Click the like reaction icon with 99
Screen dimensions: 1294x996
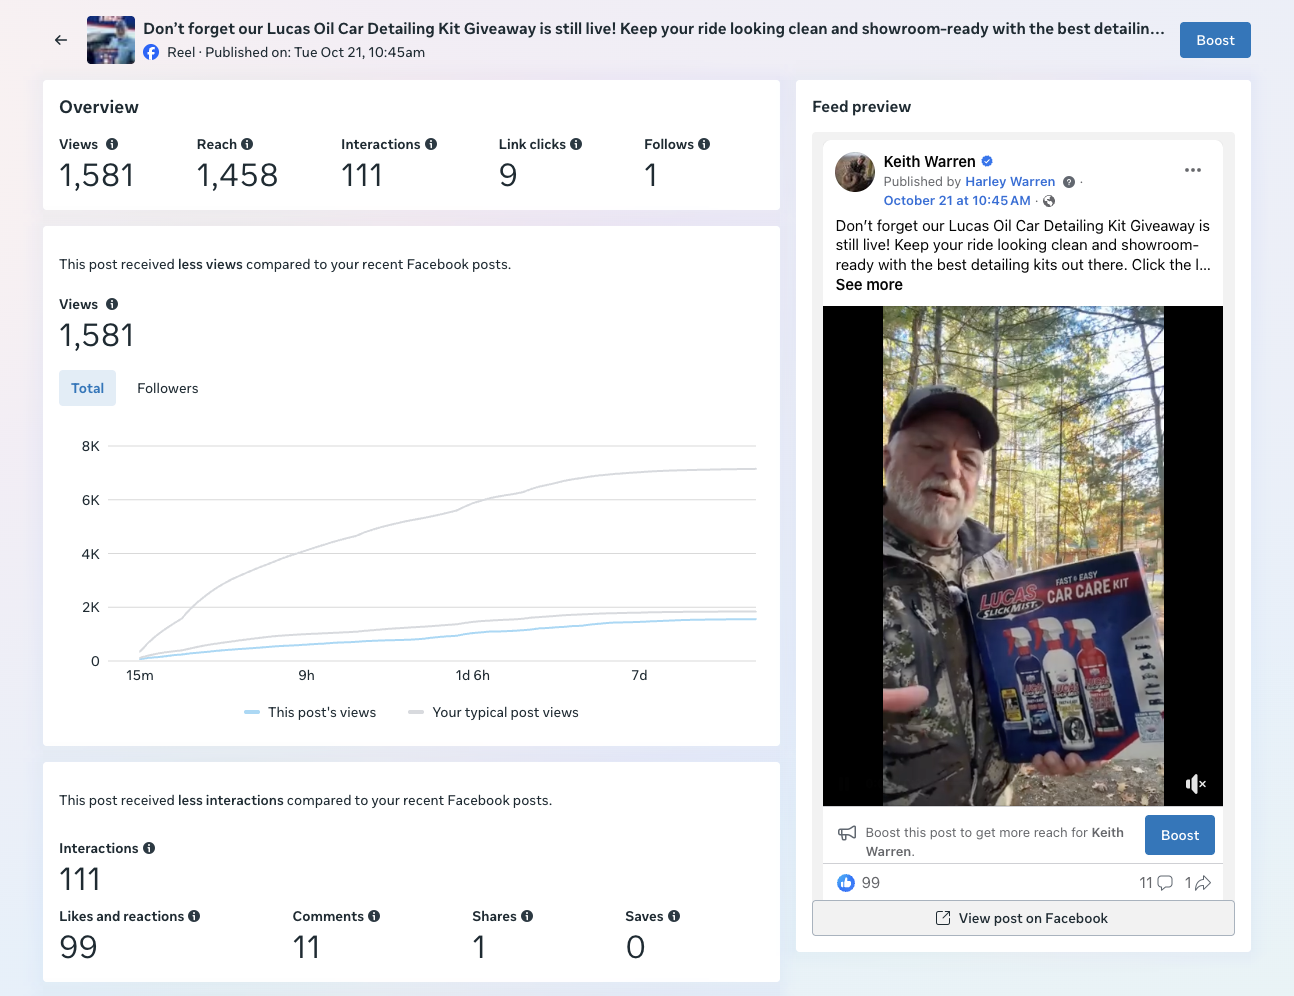point(846,883)
